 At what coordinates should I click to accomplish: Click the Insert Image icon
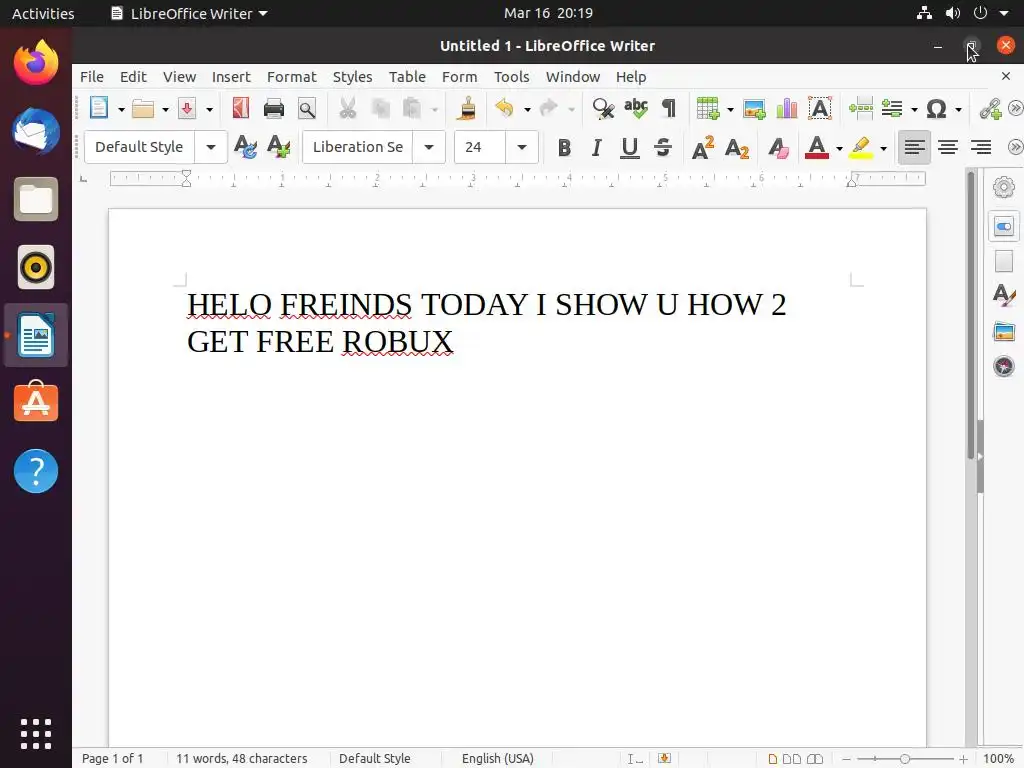pyautogui.click(x=754, y=109)
